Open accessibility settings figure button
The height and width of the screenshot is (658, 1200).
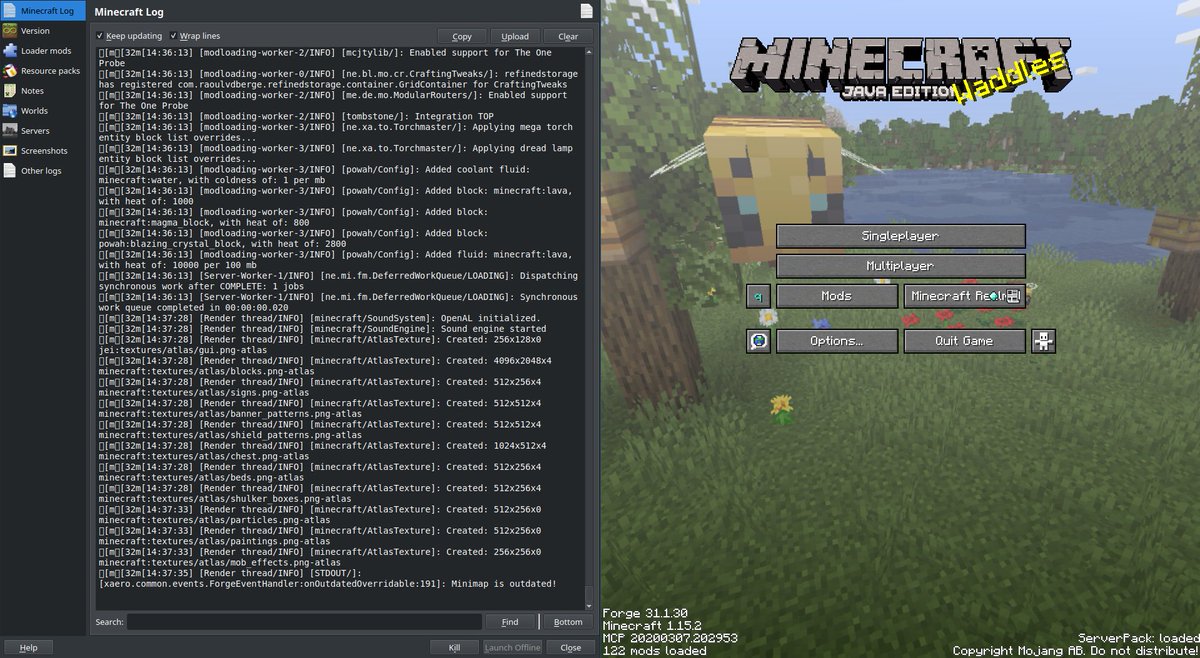click(1044, 341)
